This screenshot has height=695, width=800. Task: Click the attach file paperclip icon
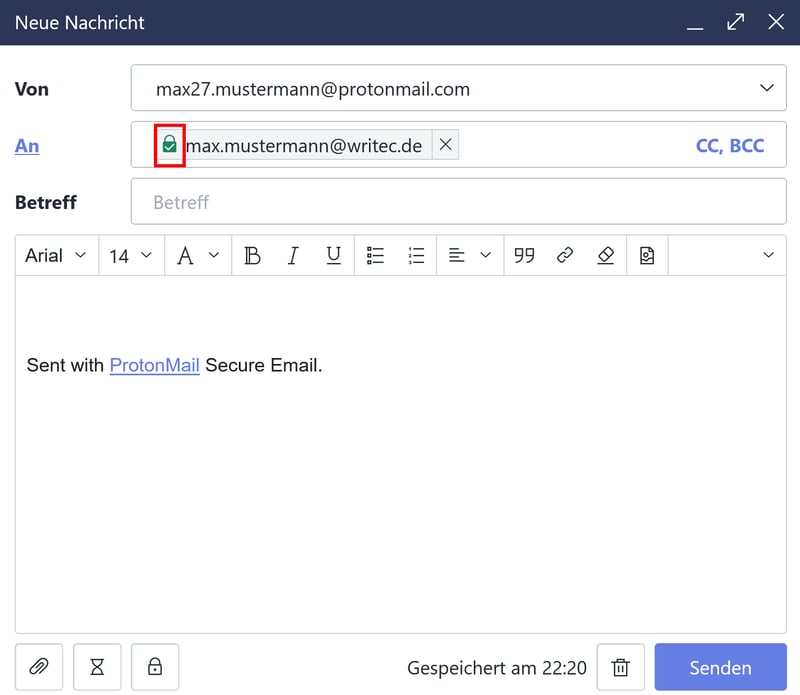tap(39, 667)
